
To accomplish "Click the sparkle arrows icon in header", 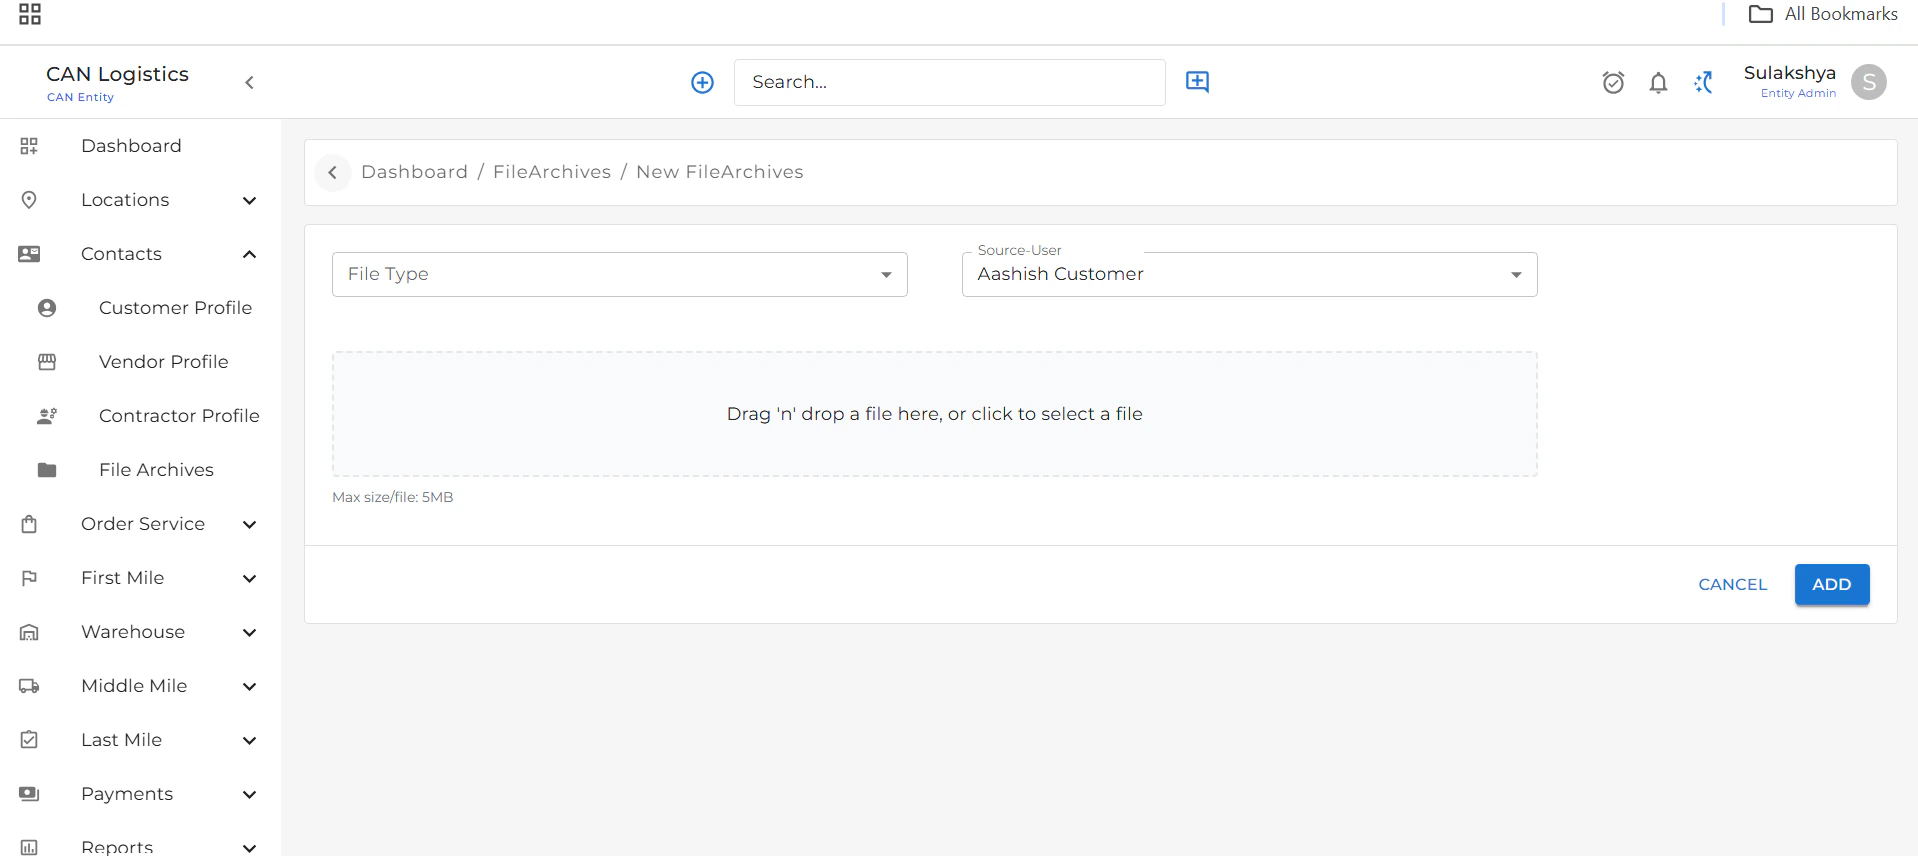I will 1704,82.
